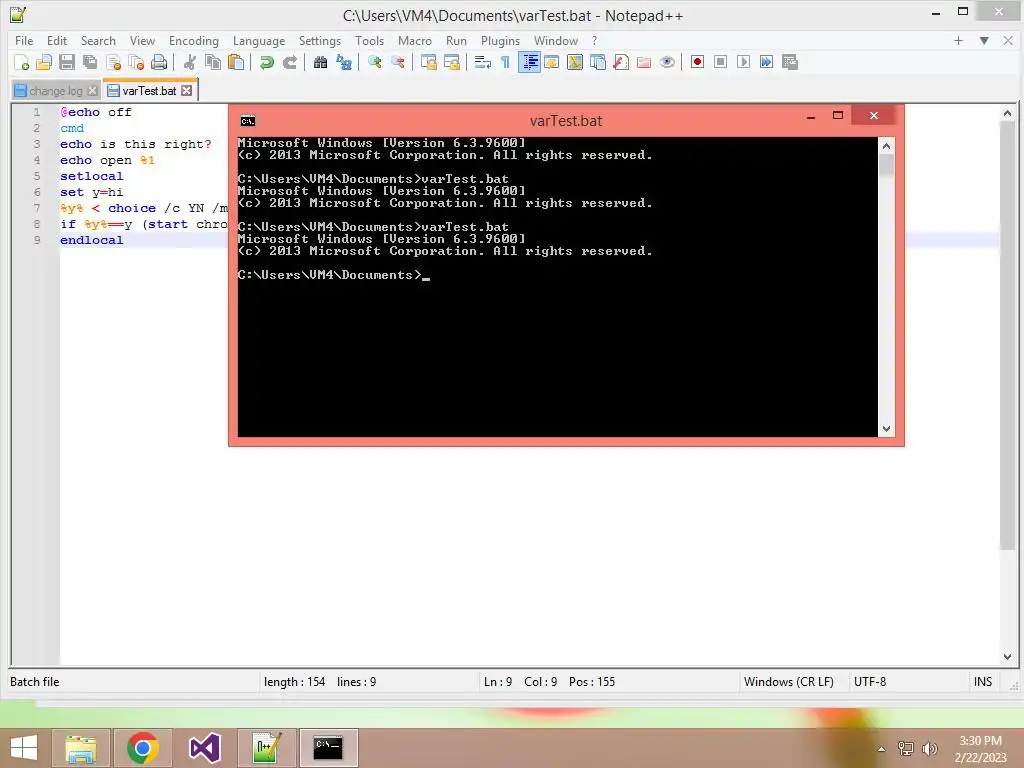Open the Document List icon

click(x=598, y=62)
